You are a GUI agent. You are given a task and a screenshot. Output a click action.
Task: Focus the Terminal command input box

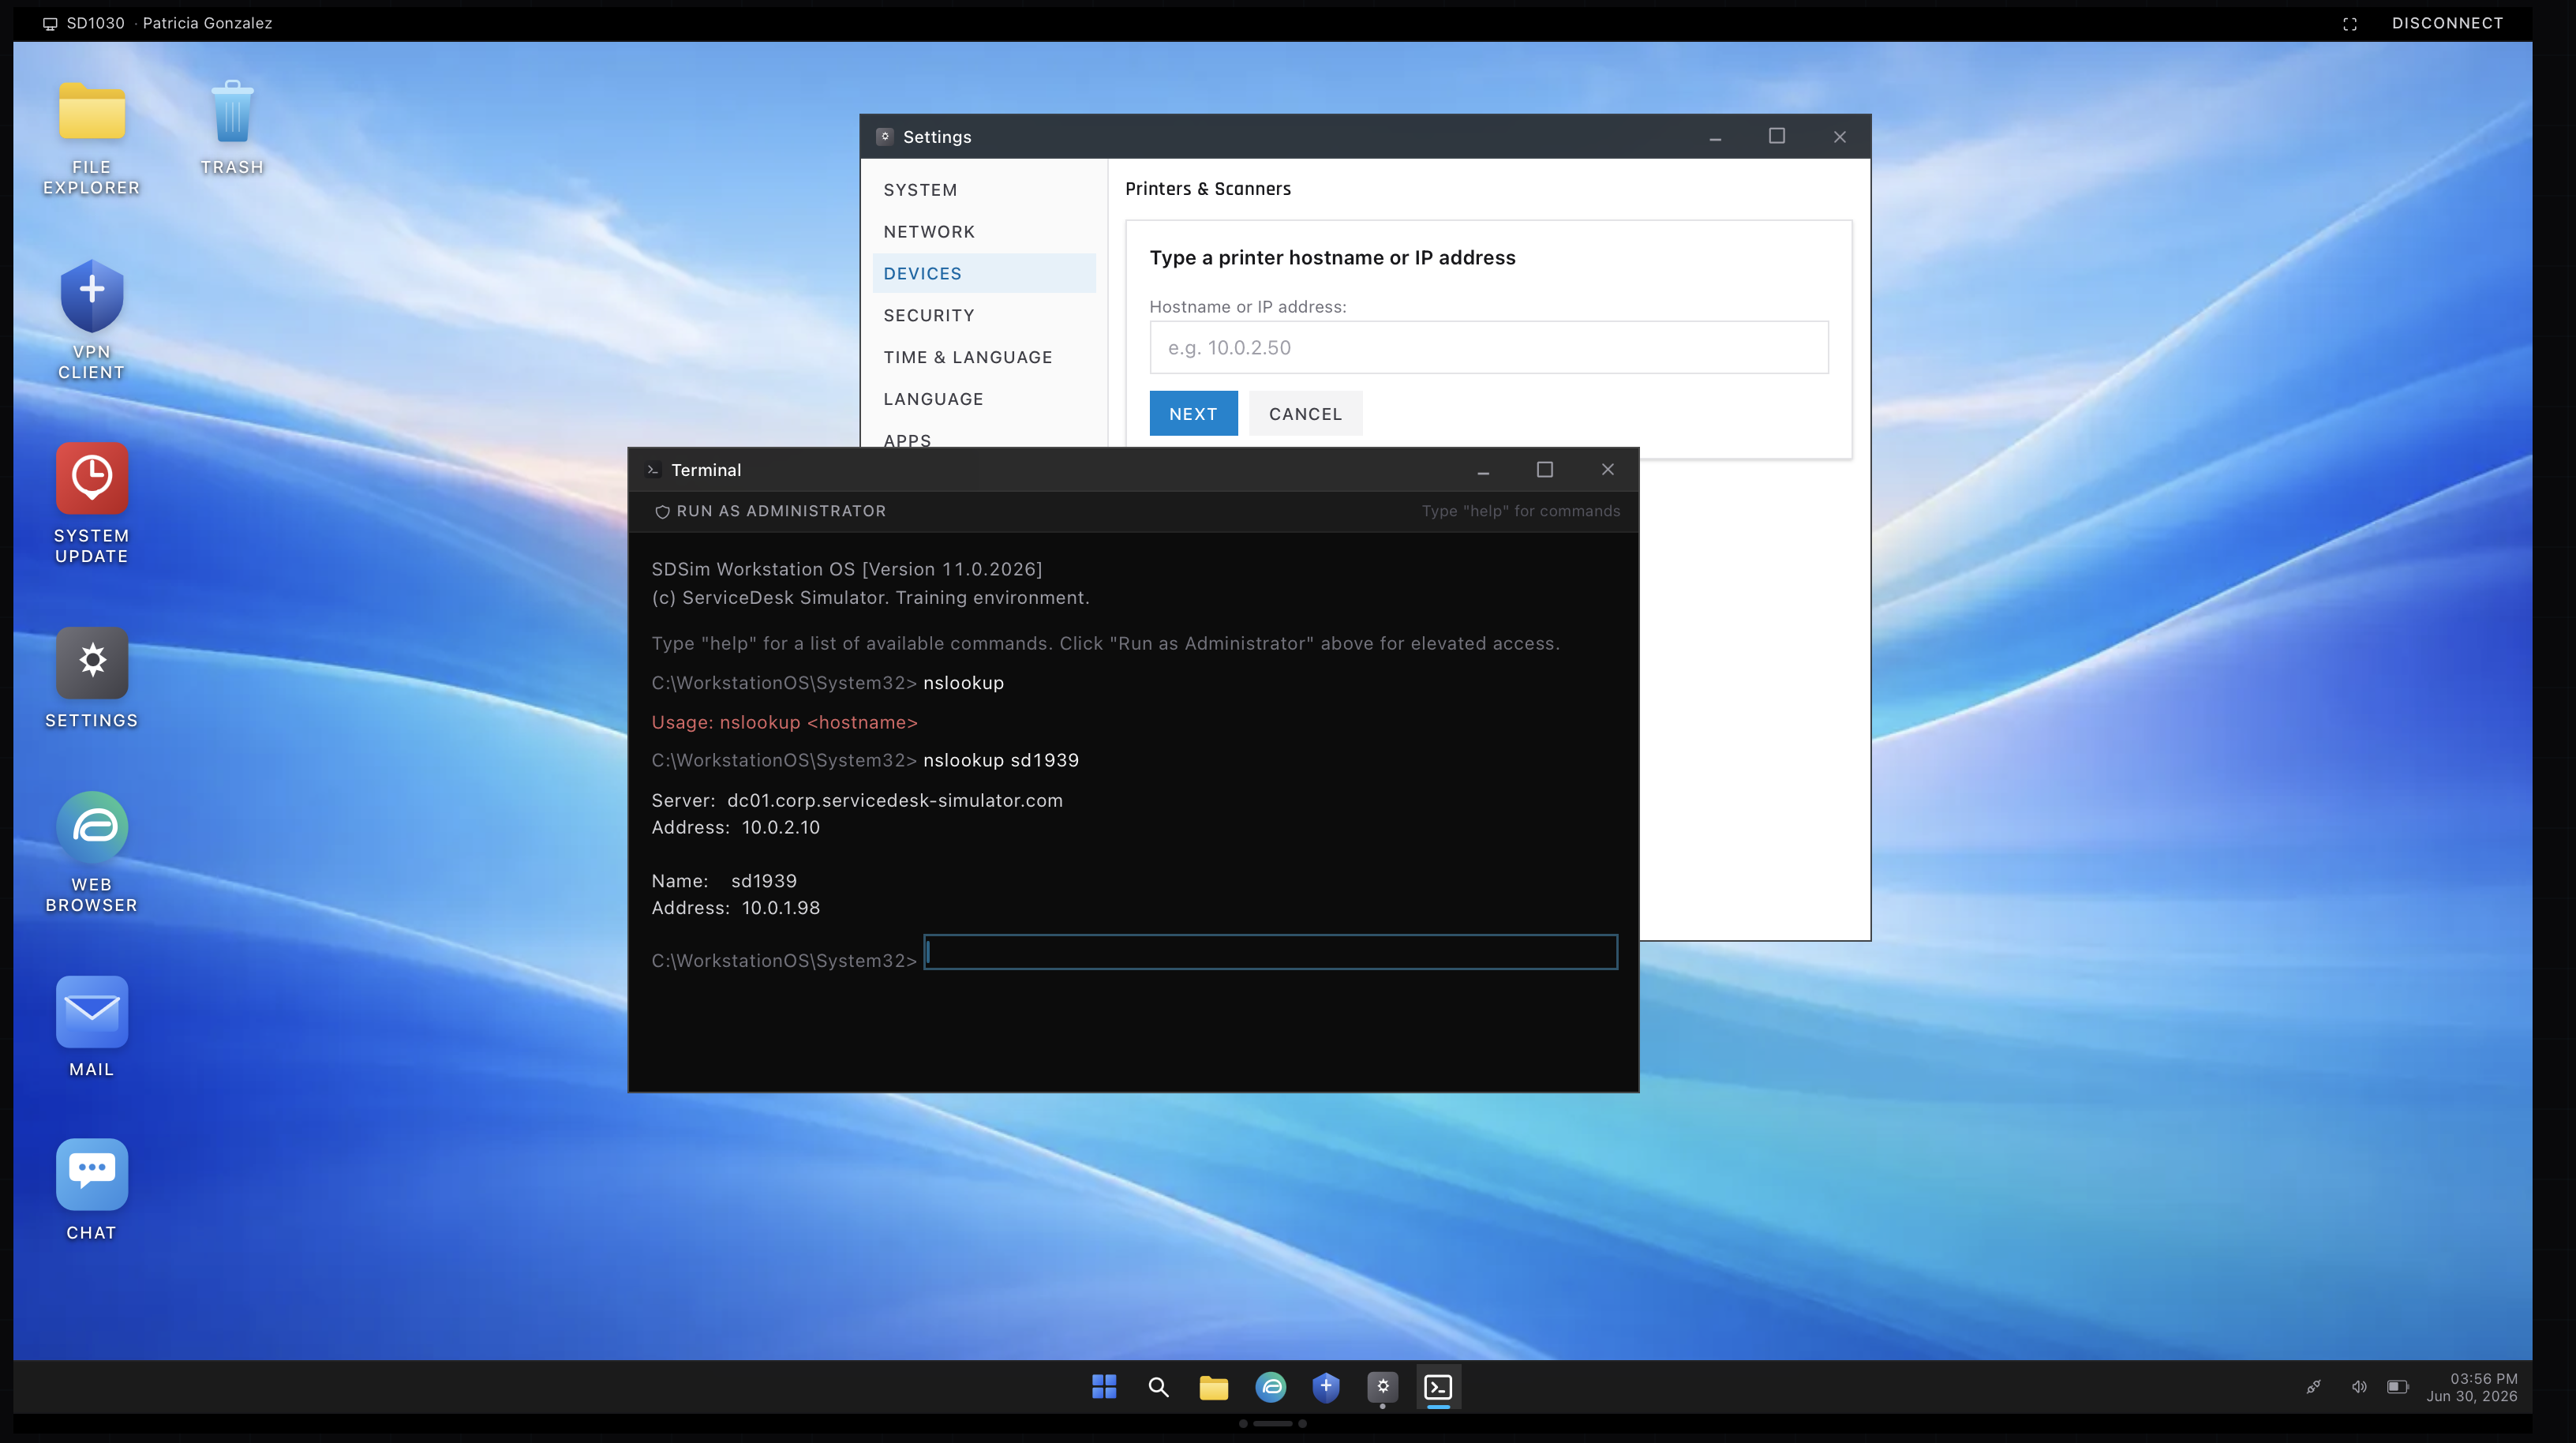(1270, 952)
